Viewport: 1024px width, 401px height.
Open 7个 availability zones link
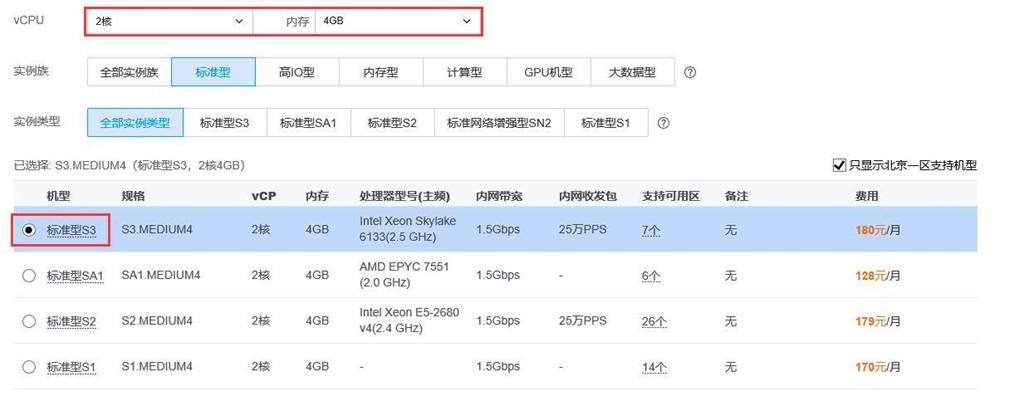point(650,230)
